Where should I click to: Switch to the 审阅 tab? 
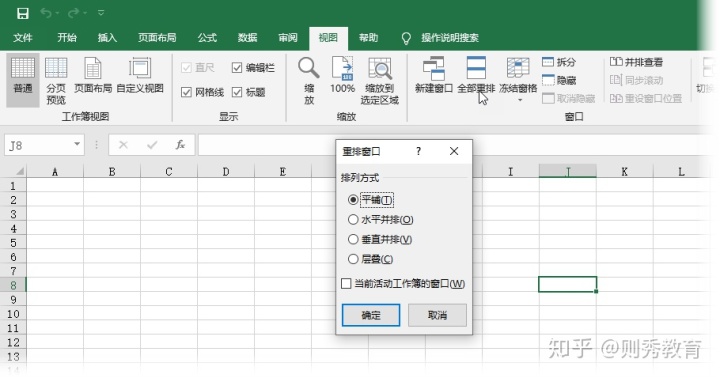point(288,38)
